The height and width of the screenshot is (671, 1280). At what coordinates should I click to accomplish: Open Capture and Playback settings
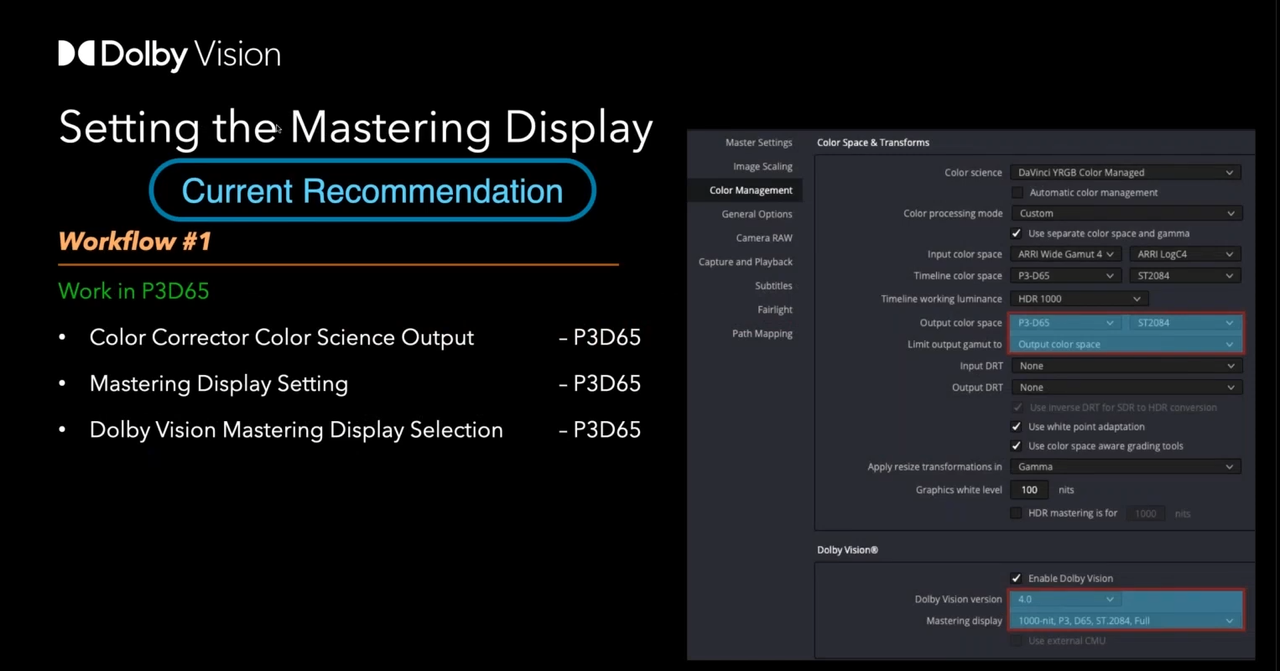point(745,262)
